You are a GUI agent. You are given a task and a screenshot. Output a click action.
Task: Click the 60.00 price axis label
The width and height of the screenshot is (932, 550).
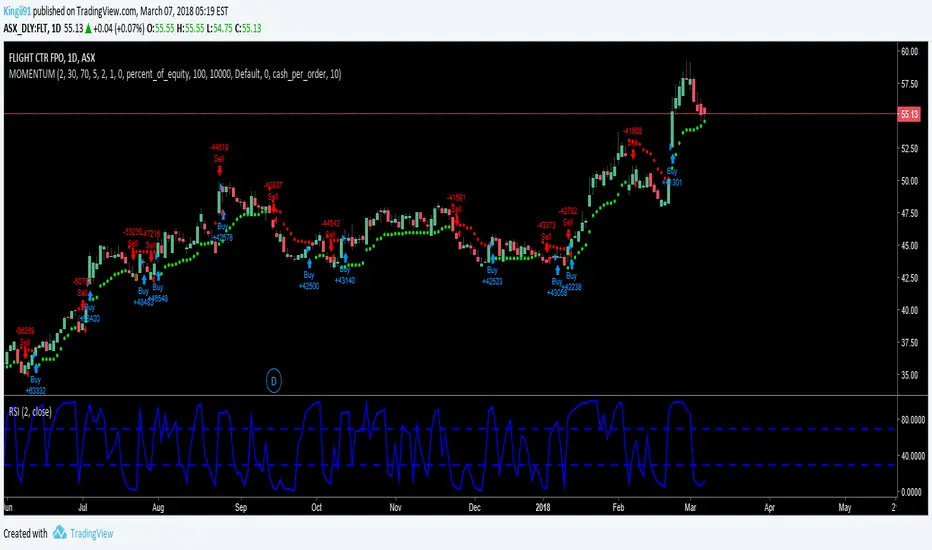click(909, 51)
